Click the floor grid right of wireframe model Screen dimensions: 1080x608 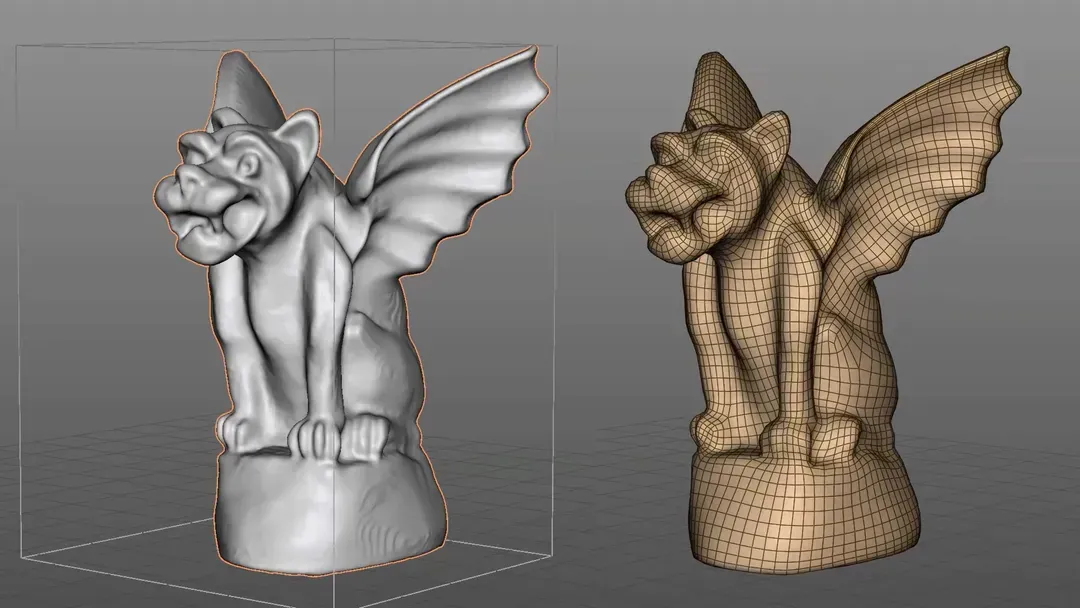click(1000, 500)
